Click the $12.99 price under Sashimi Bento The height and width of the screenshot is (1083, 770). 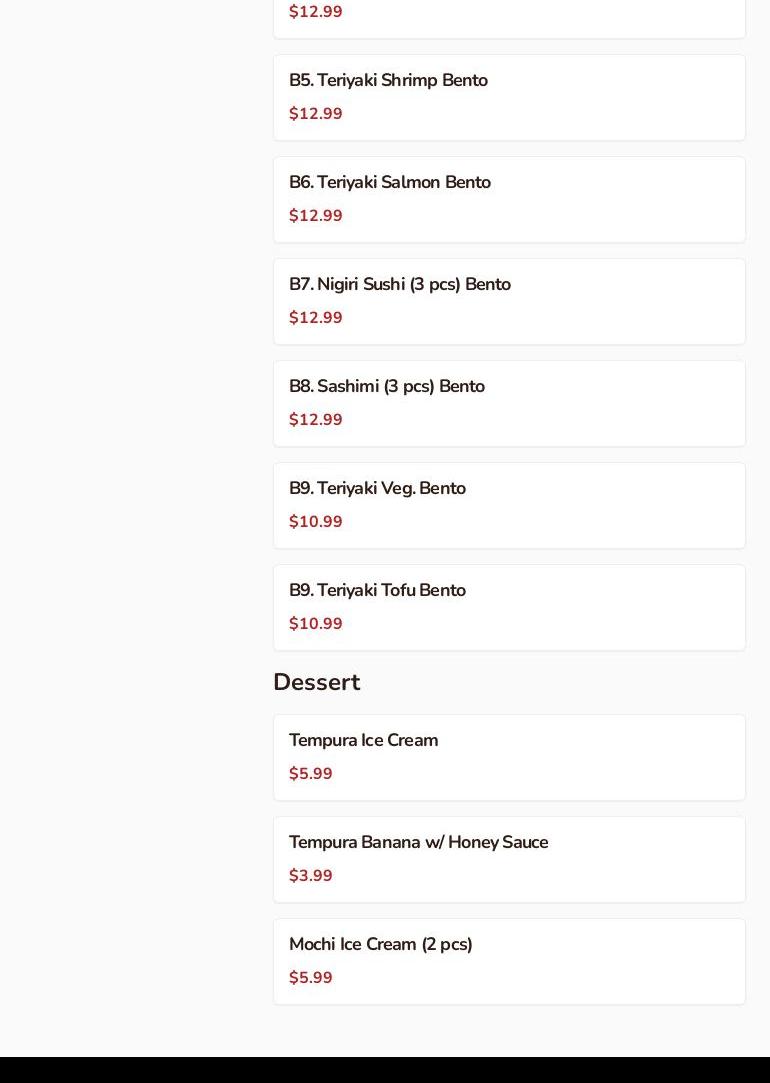point(315,420)
